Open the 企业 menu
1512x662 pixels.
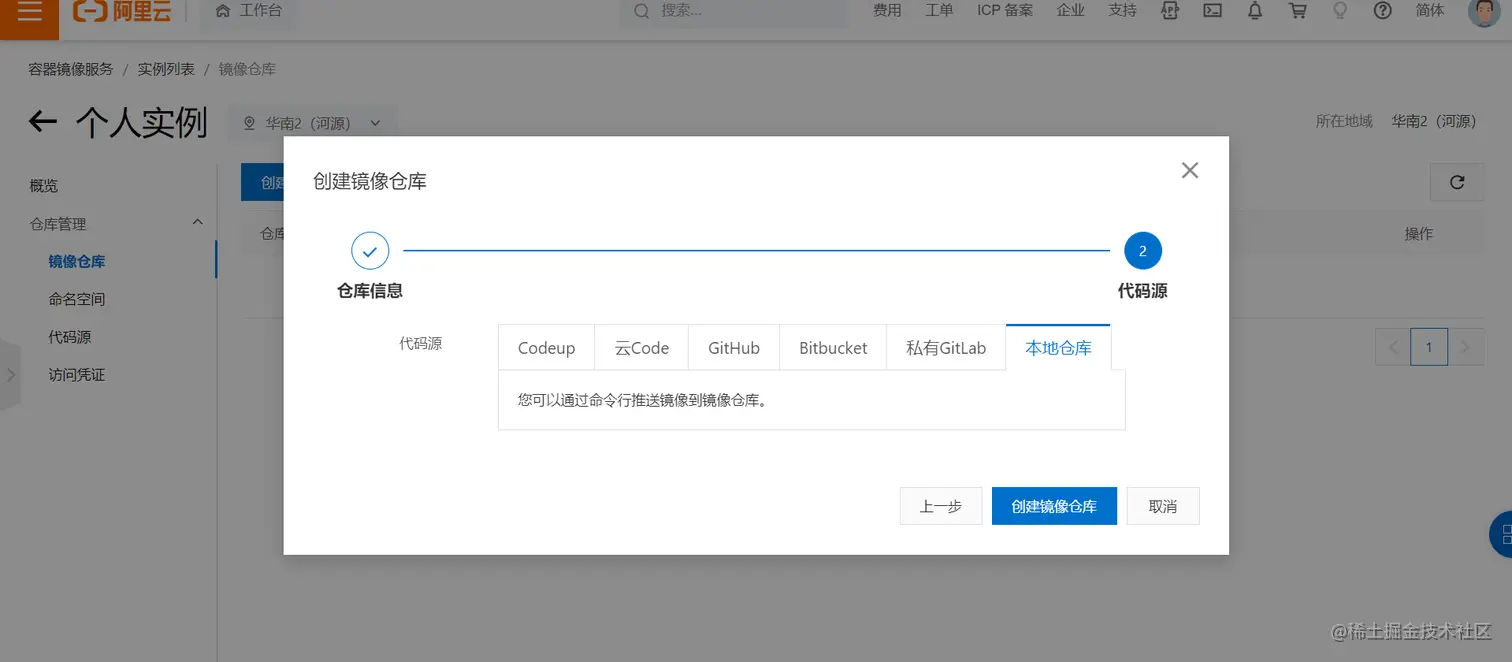tap(1070, 11)
